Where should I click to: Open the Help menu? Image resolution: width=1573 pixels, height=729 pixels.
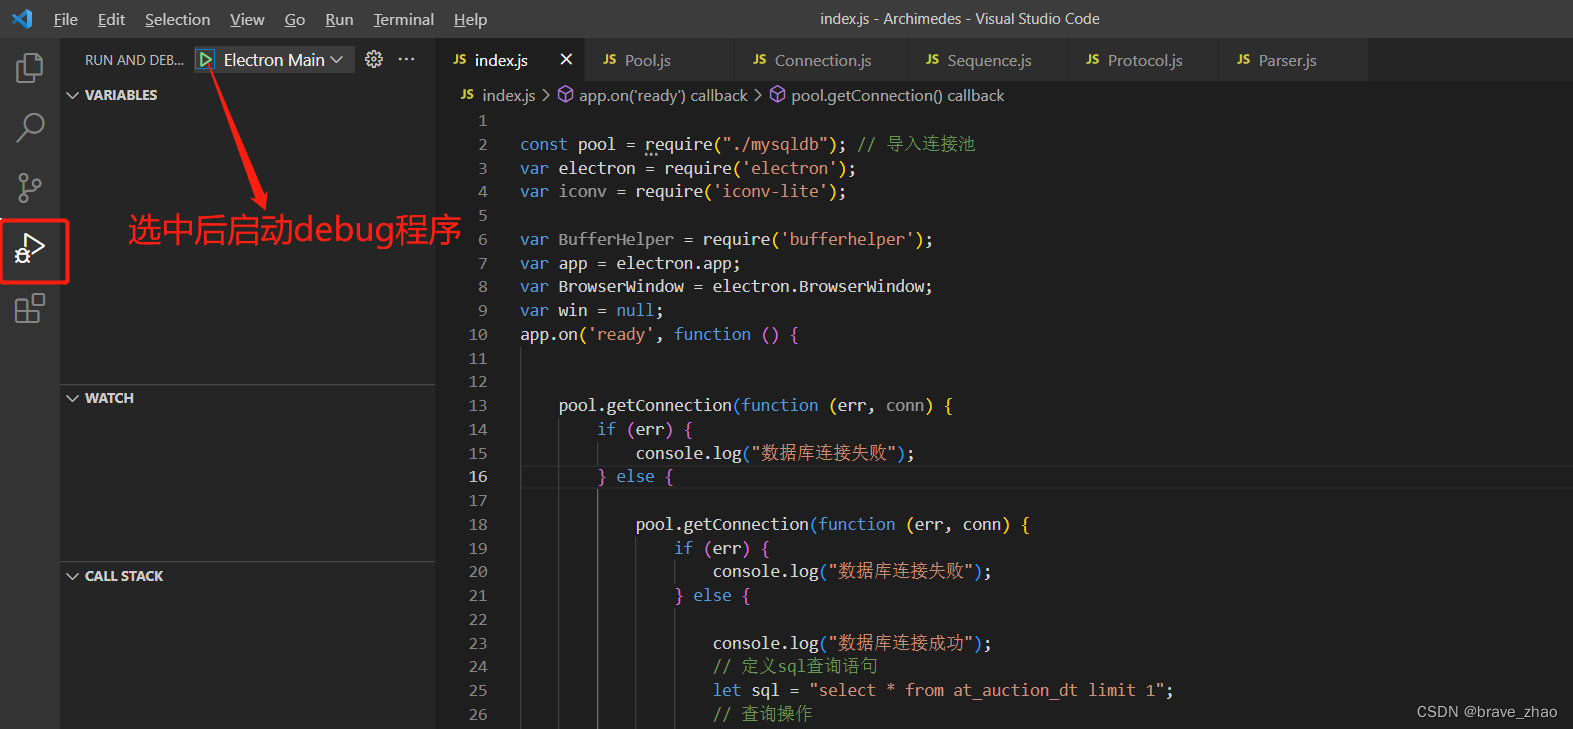[470, 19]
